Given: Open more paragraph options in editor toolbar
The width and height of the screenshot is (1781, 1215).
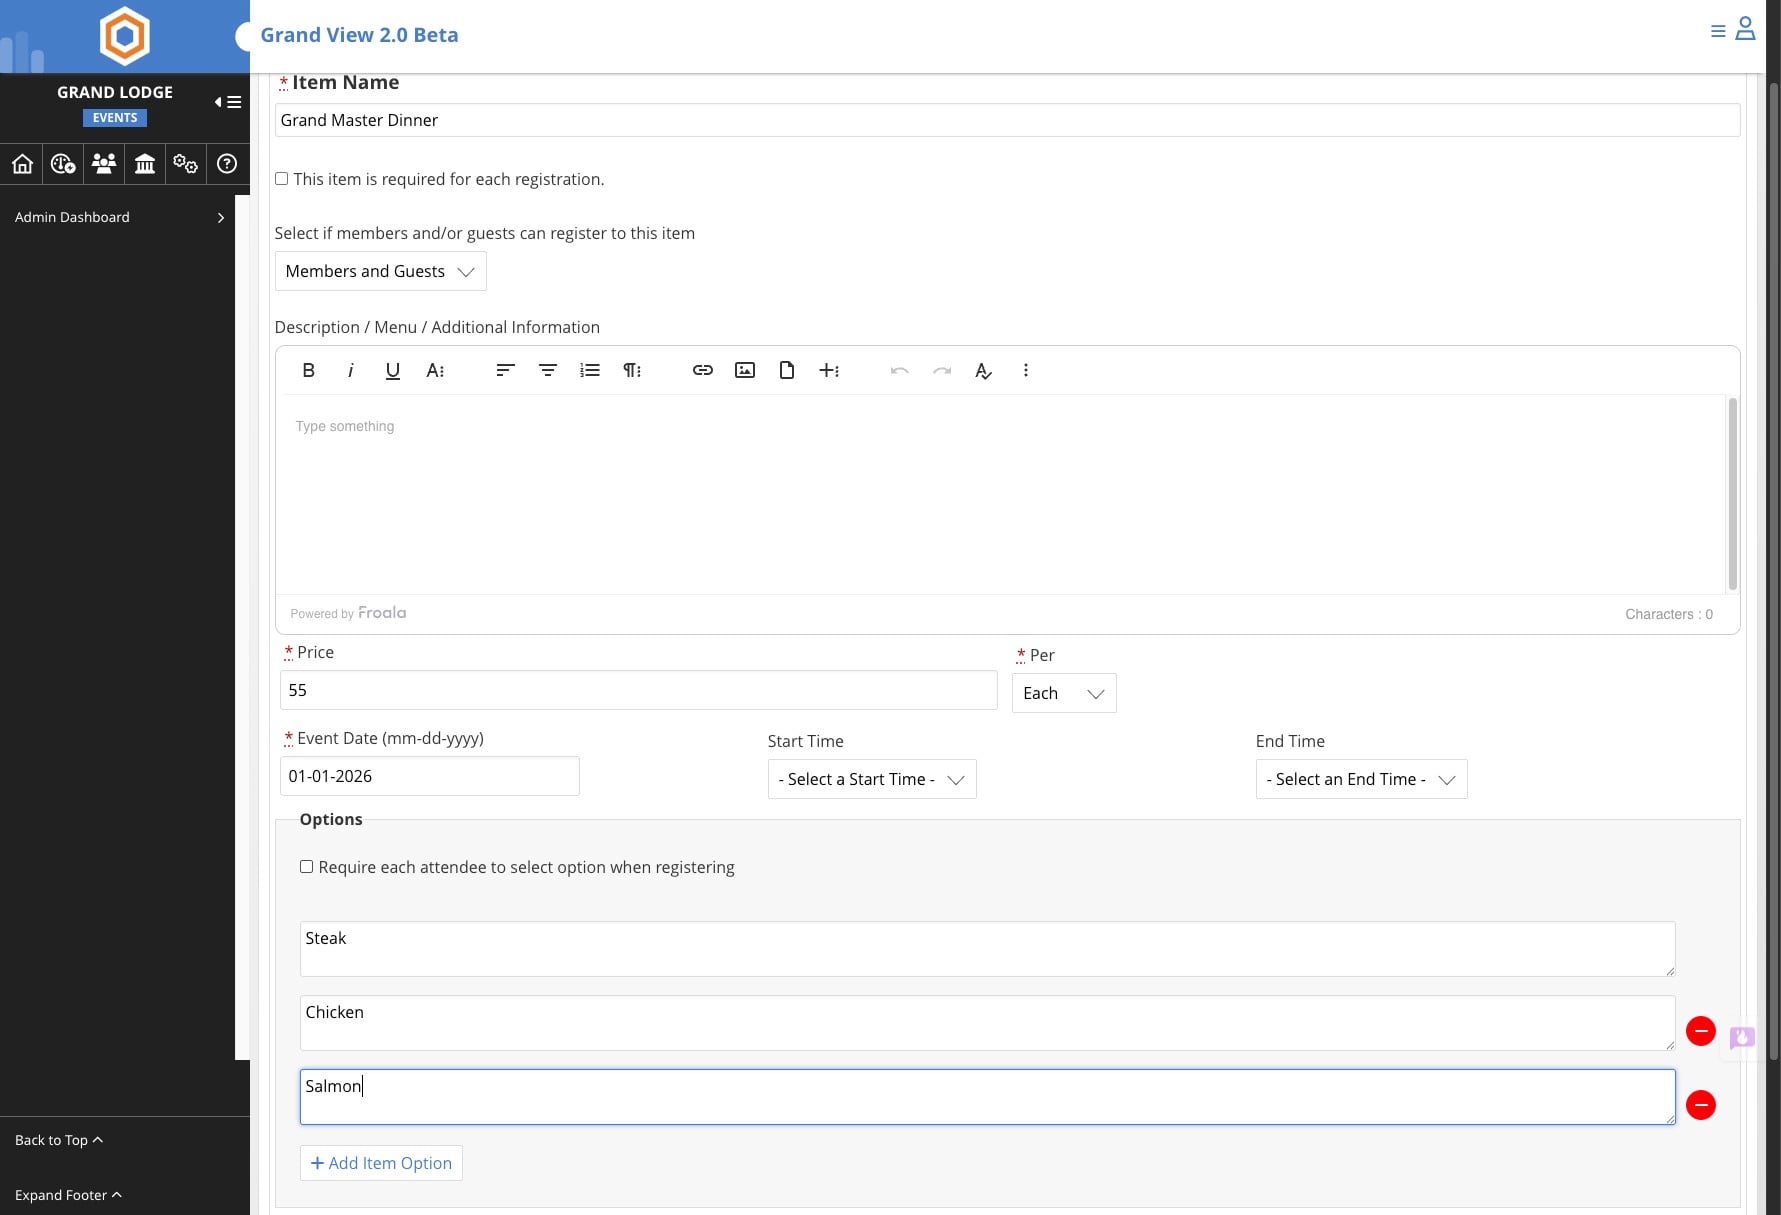Looking at the screenshot, I should point(632,370).
